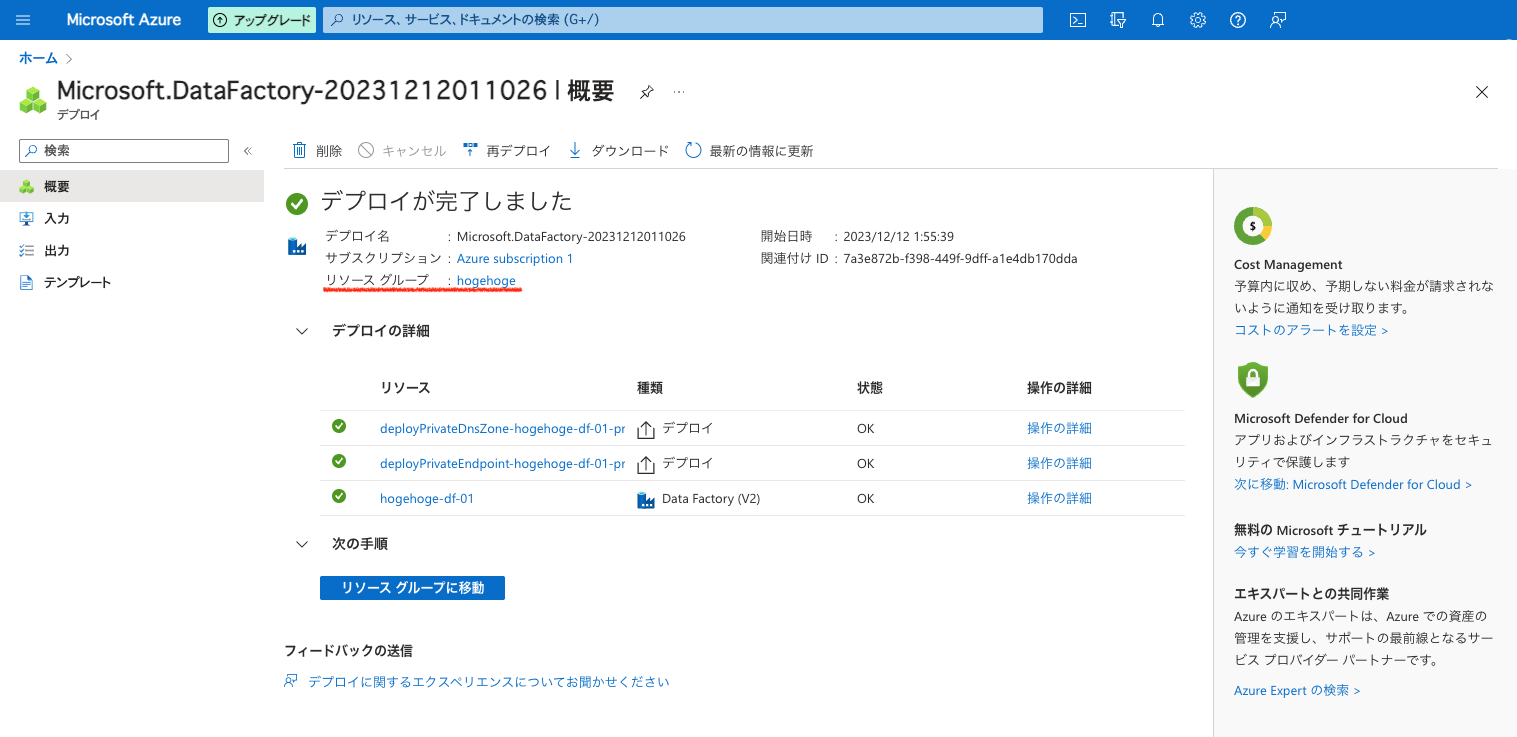This screenshot has width=1517, height=737.
Task: Select 概要 in the left menu
Action: [x=132, y=186]
